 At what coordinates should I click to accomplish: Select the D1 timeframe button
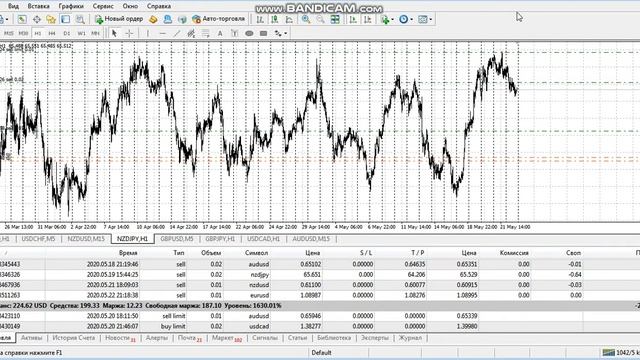pos(67,33)
